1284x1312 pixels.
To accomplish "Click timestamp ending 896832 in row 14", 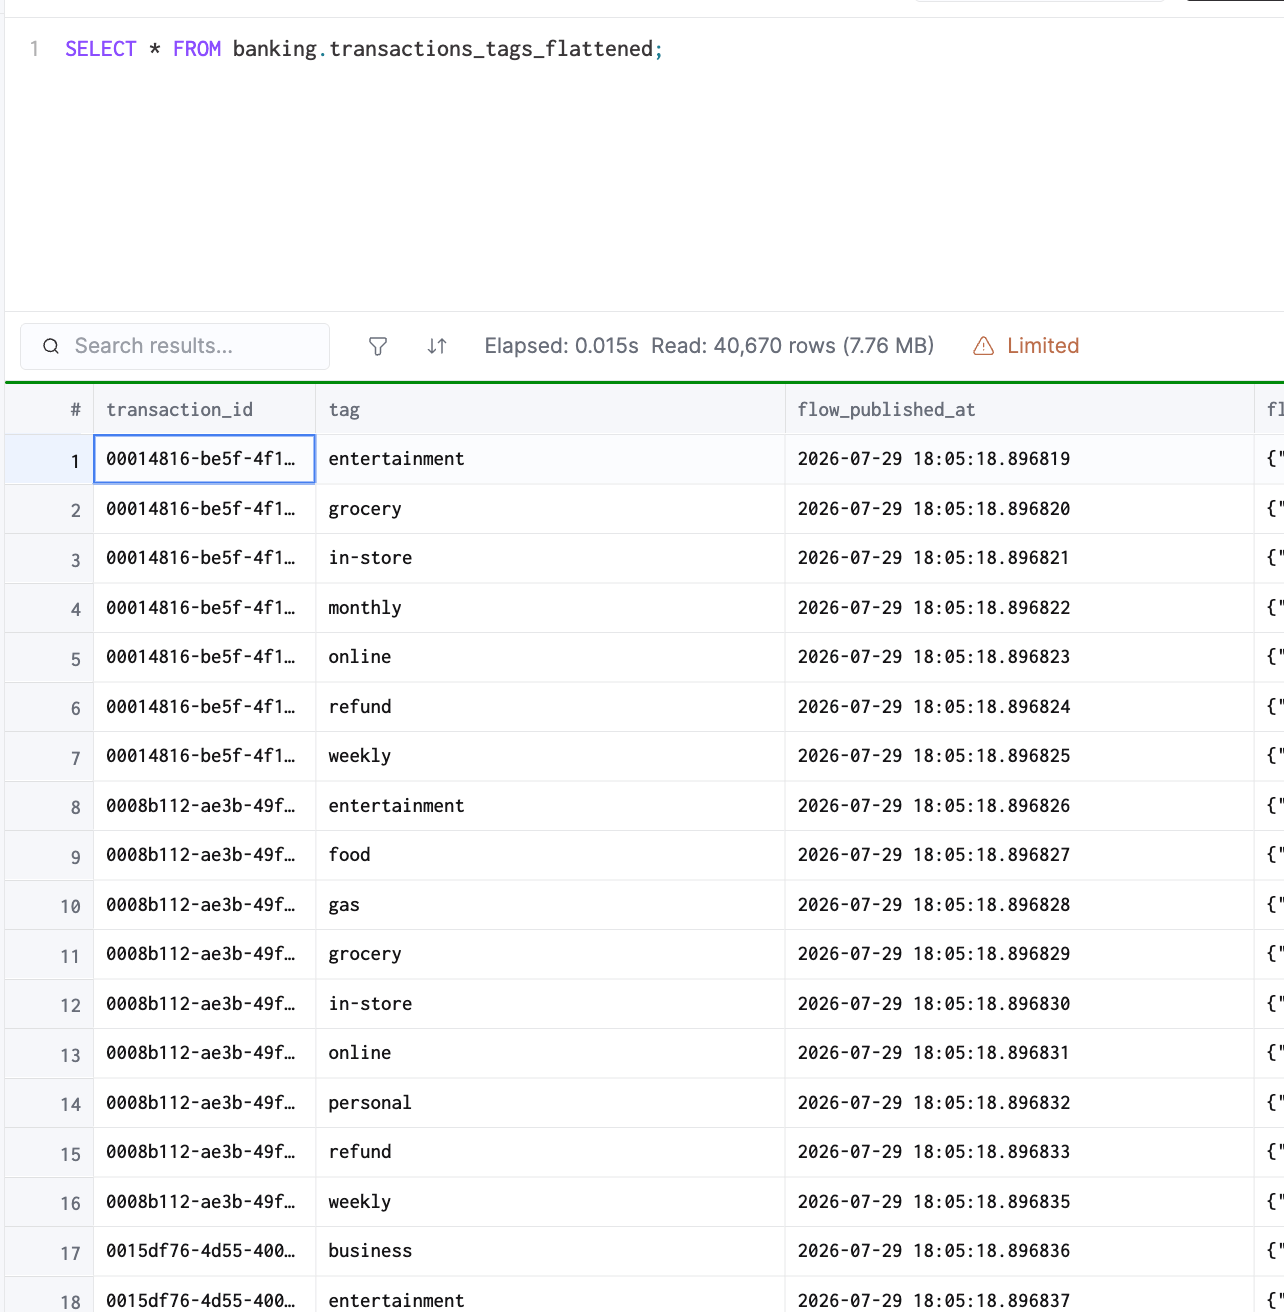I will pos(934,1103).
